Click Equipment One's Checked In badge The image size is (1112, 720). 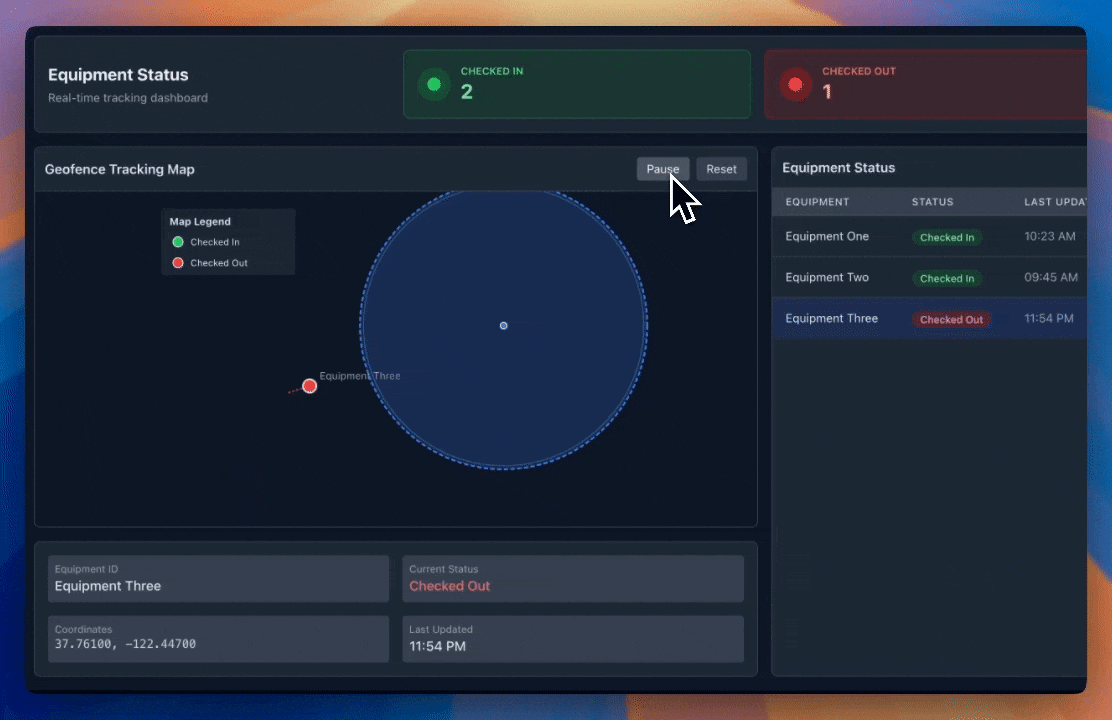[x=947, y=238]
